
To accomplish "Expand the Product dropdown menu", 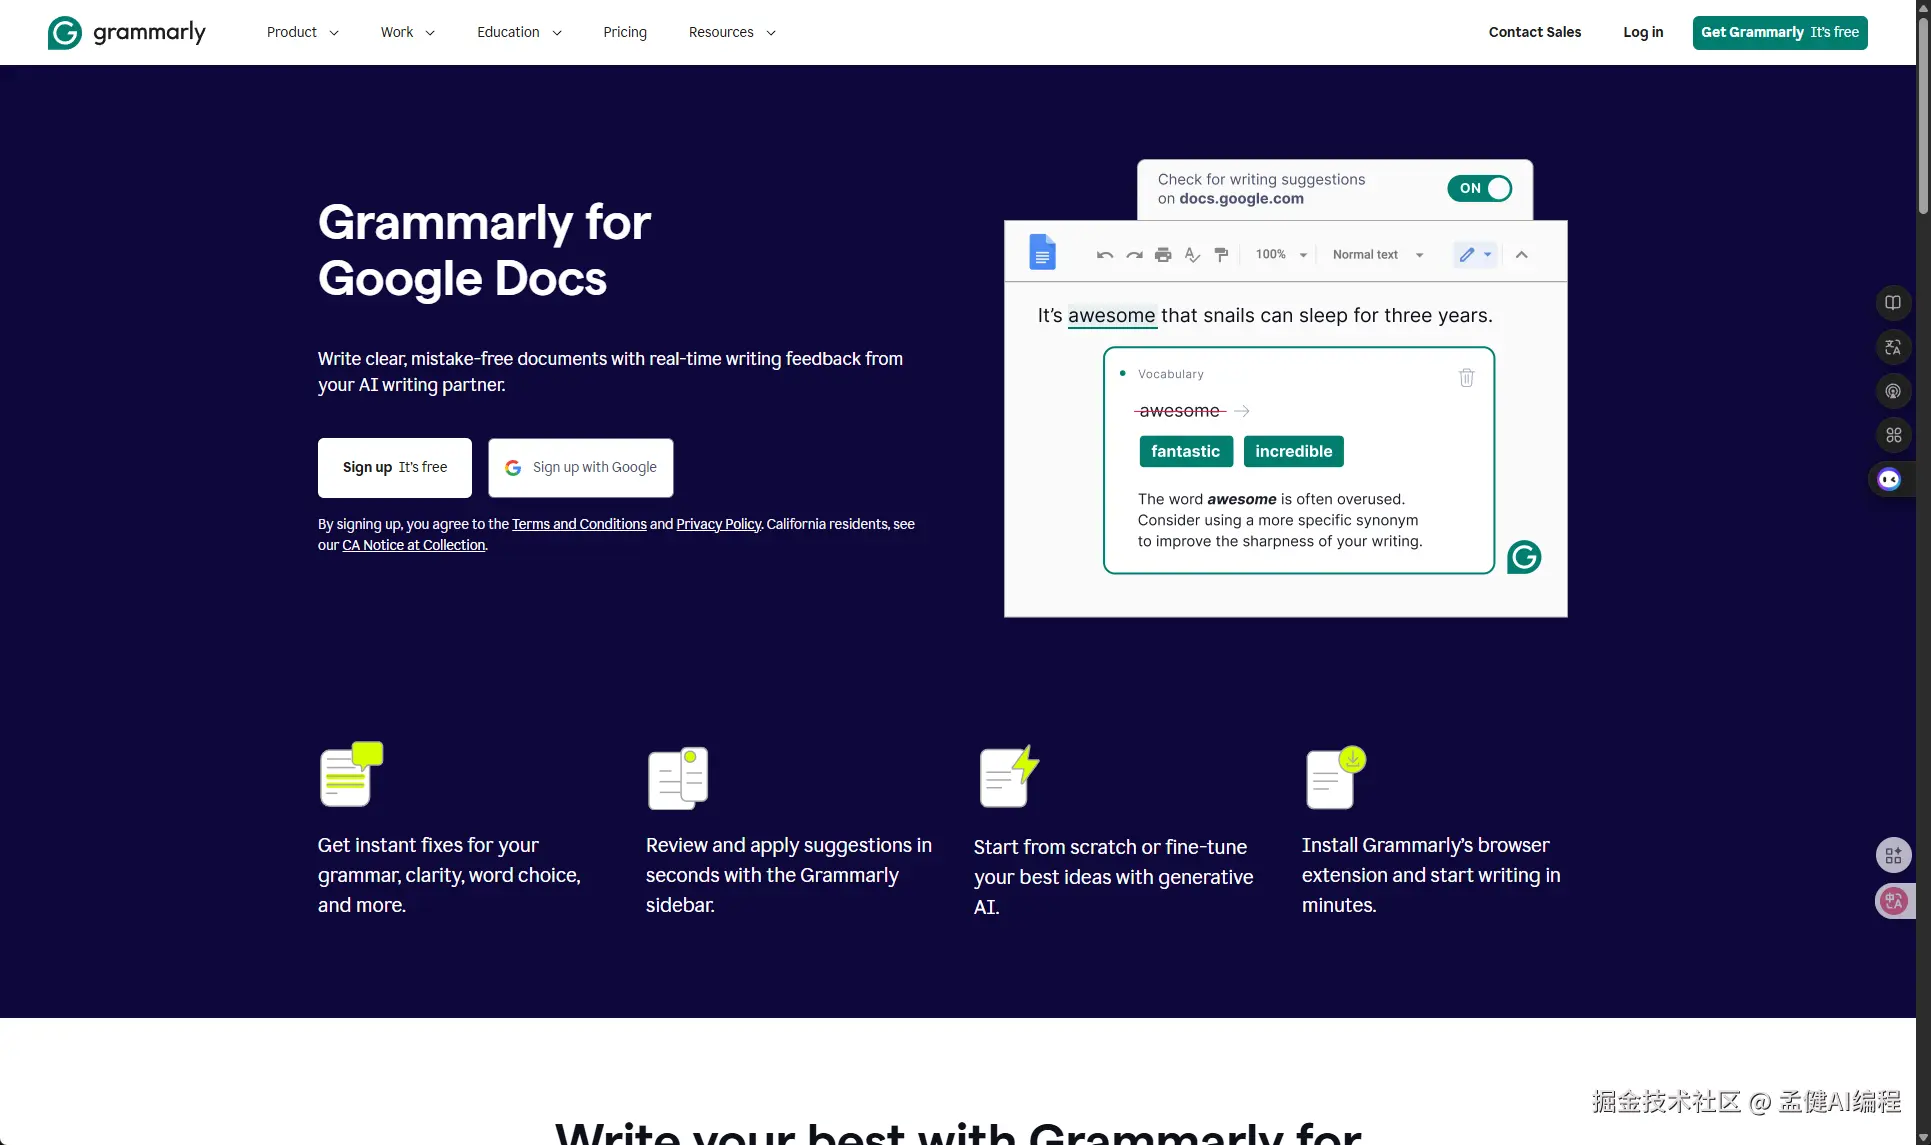I will (302, 32).
